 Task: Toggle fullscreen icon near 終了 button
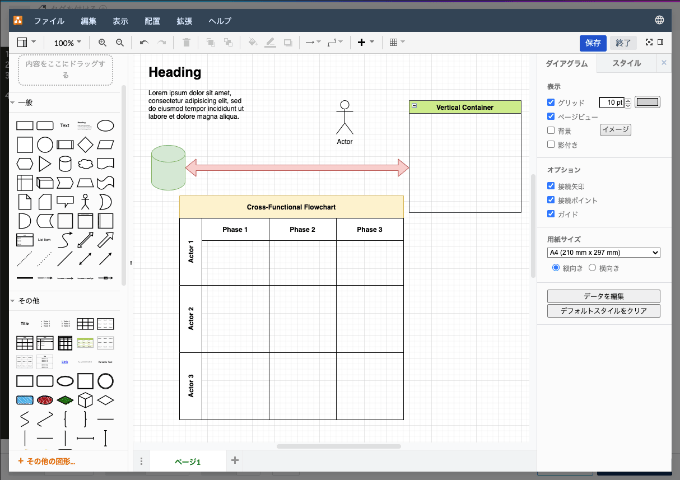pos(648,43)
